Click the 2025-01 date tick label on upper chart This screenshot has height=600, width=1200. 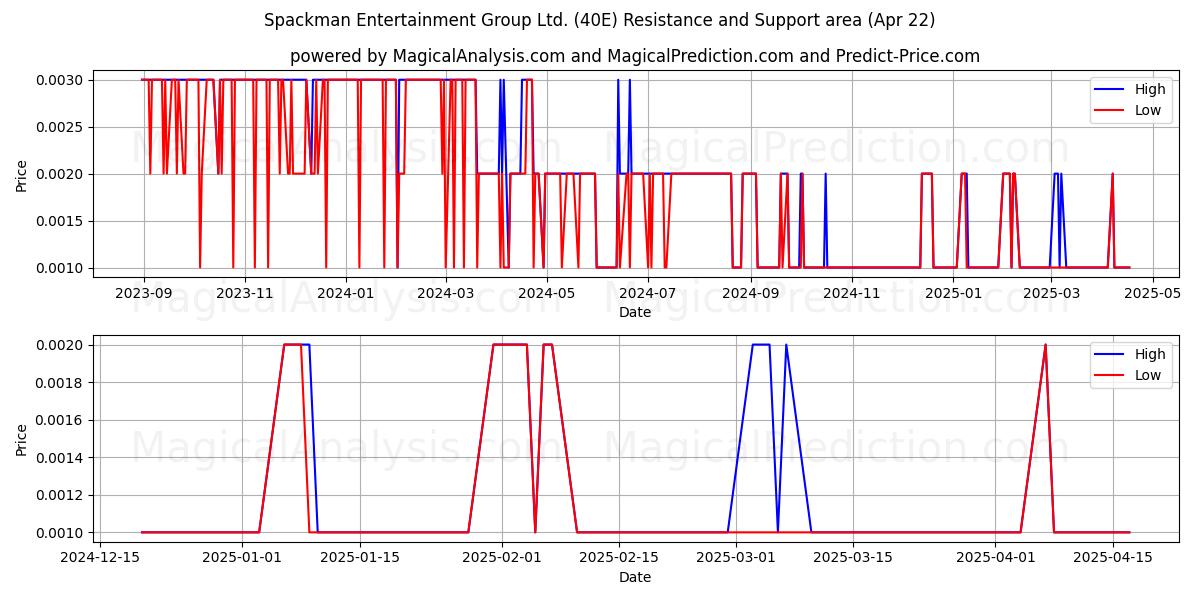(952, 293)
